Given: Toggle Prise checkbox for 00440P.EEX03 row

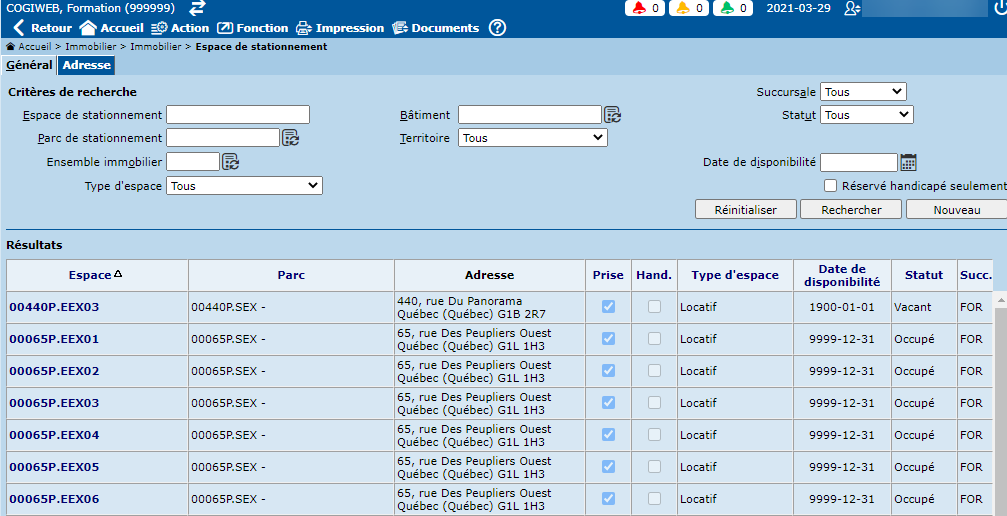Looking at the screenshot, I should (x=608, y=307).
